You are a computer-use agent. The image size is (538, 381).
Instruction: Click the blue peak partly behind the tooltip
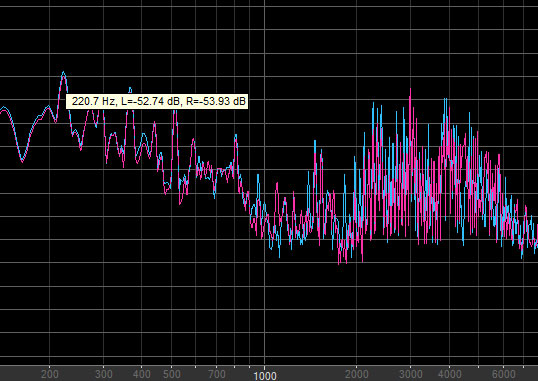pos(130,90)
